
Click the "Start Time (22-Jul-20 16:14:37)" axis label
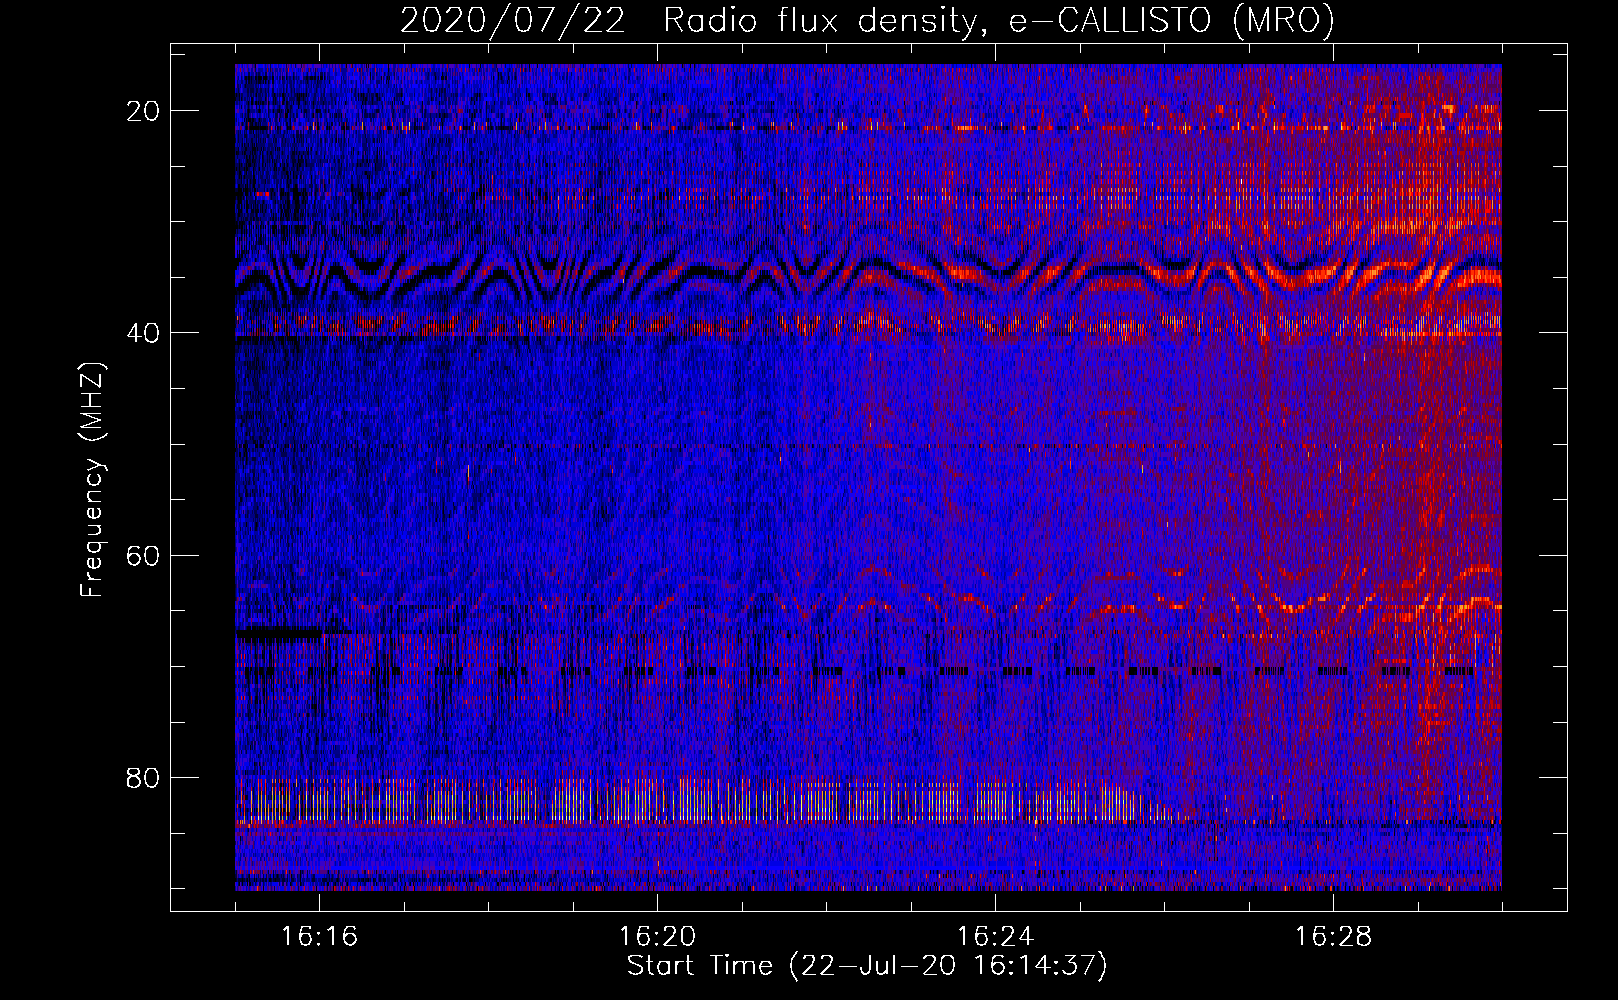pyautogui.click(x=867, y=966)
